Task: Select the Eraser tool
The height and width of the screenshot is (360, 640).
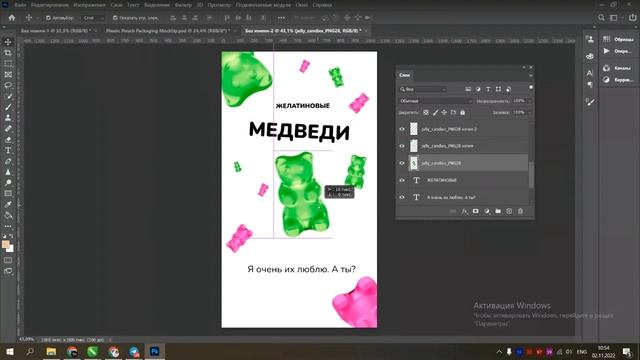Action: (8, 140)
